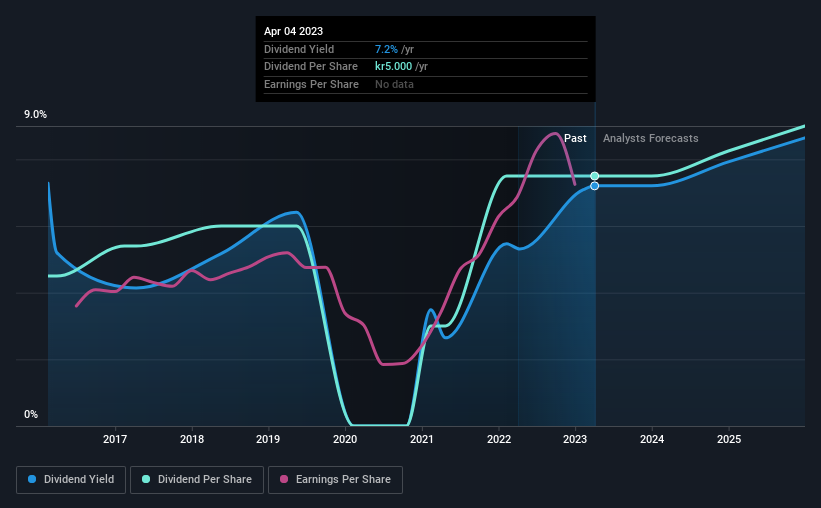Select the teal Dividend Per Share data marker
The width and height of the screenshot is (821, 508).
pos(595,176)
